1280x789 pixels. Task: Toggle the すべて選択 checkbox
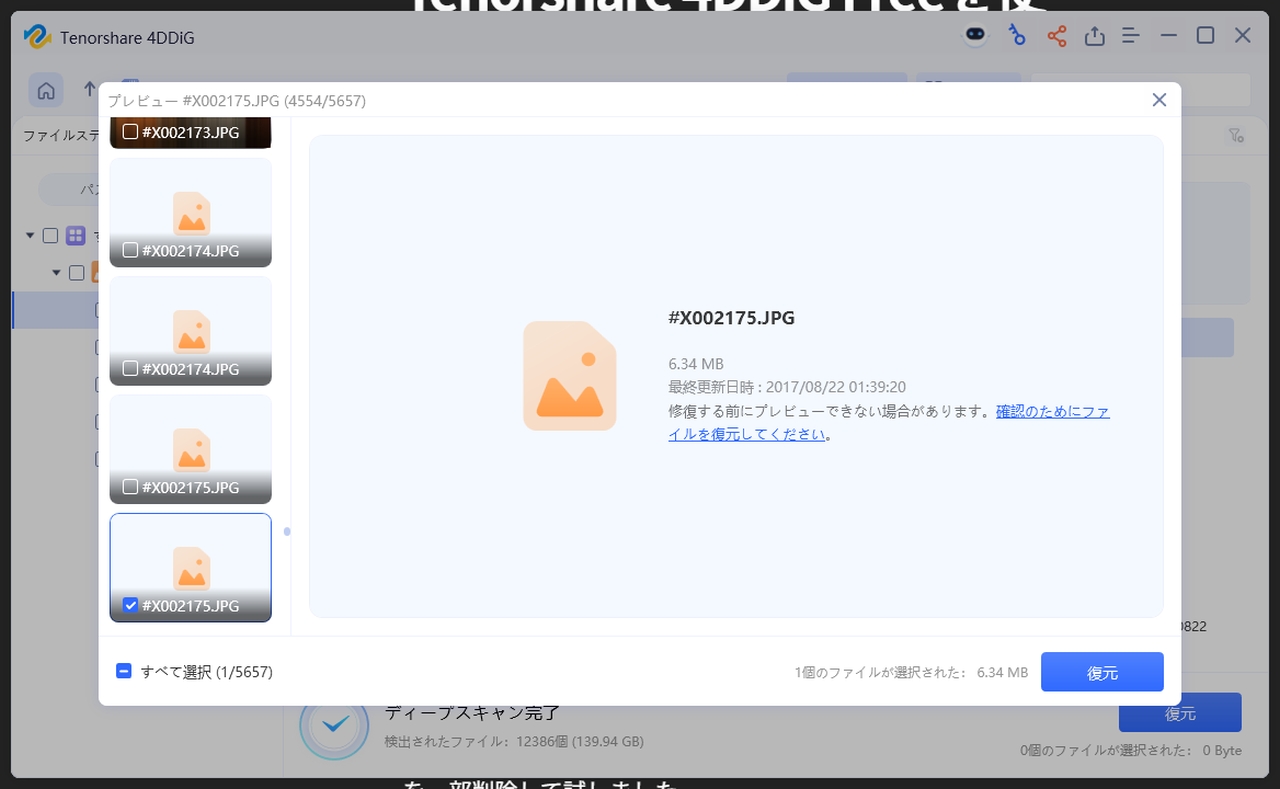[x=124, y=671]
